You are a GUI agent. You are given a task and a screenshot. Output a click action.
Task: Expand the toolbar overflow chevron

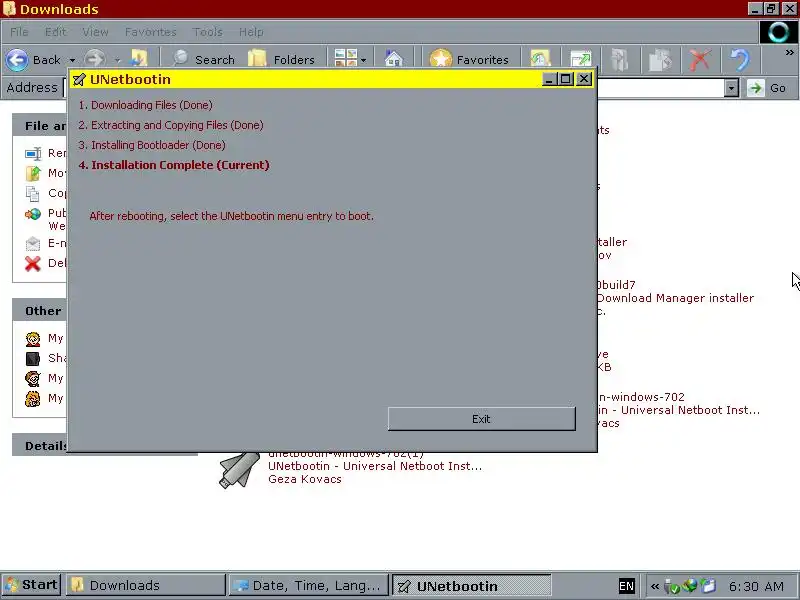pos(789,53)
